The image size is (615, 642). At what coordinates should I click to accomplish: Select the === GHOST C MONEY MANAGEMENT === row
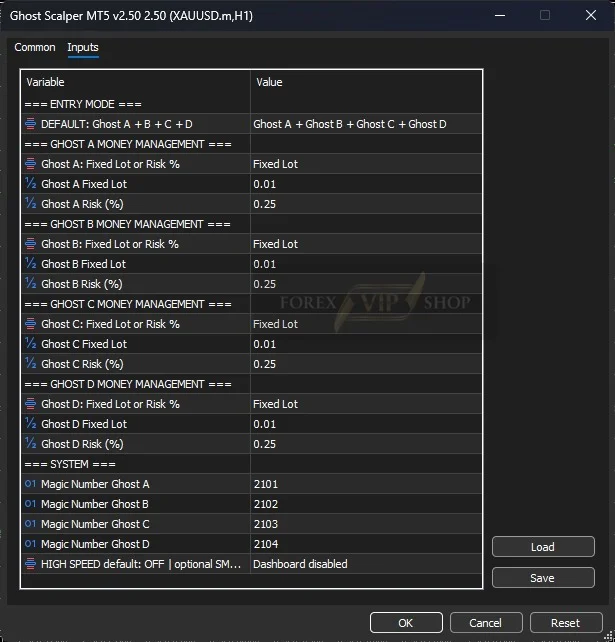pos(251,304)
